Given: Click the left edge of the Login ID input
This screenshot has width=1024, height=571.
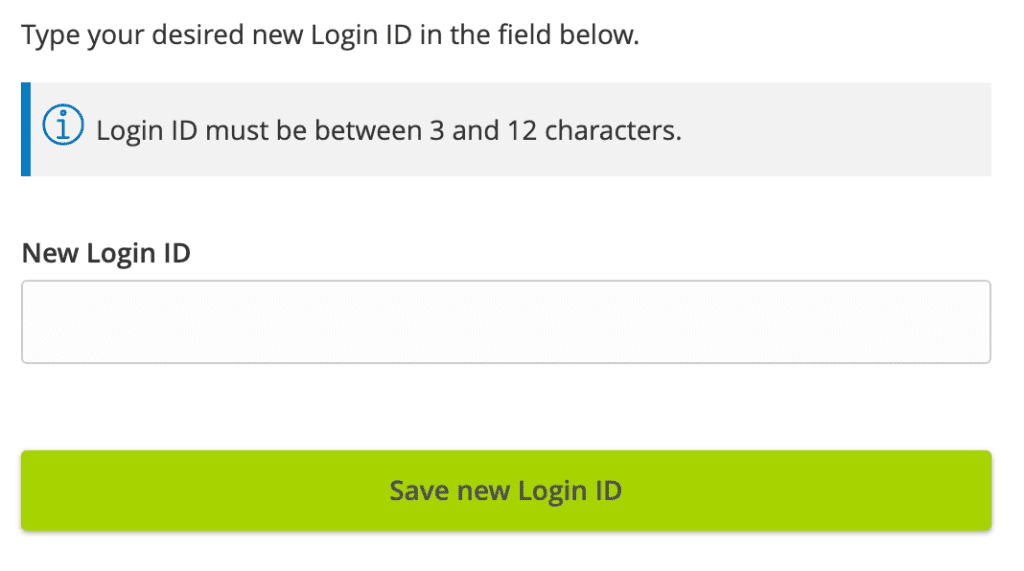Looking at the screenshot, I should [x=36, y=322].
